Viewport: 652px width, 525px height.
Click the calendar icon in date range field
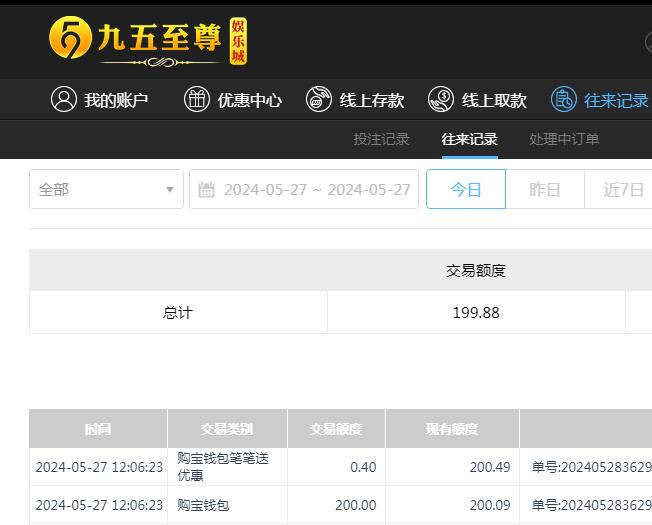tap(206, 190)
